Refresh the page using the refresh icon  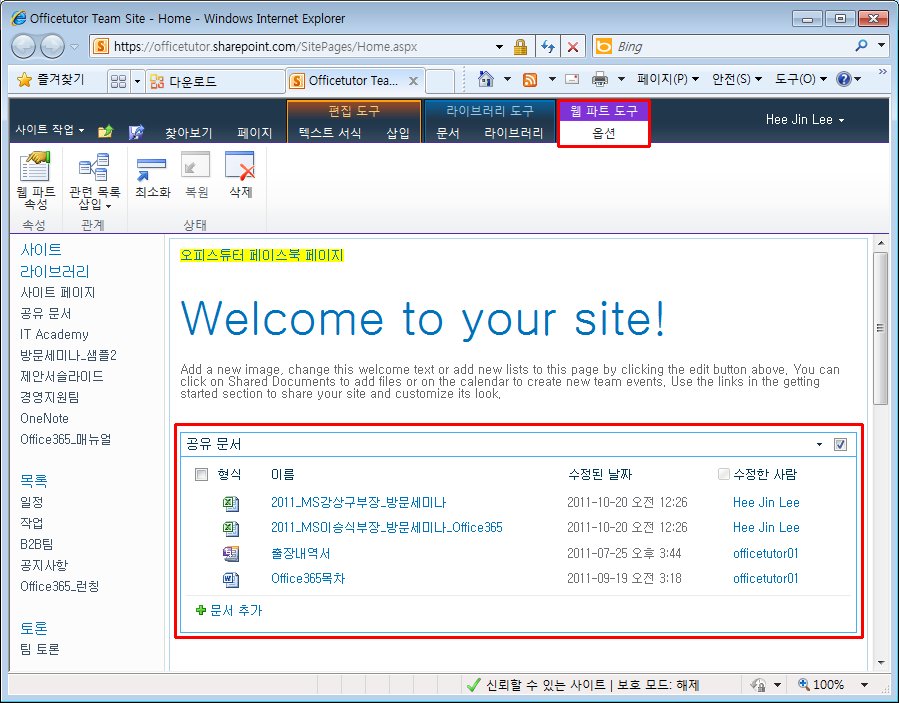548,46
